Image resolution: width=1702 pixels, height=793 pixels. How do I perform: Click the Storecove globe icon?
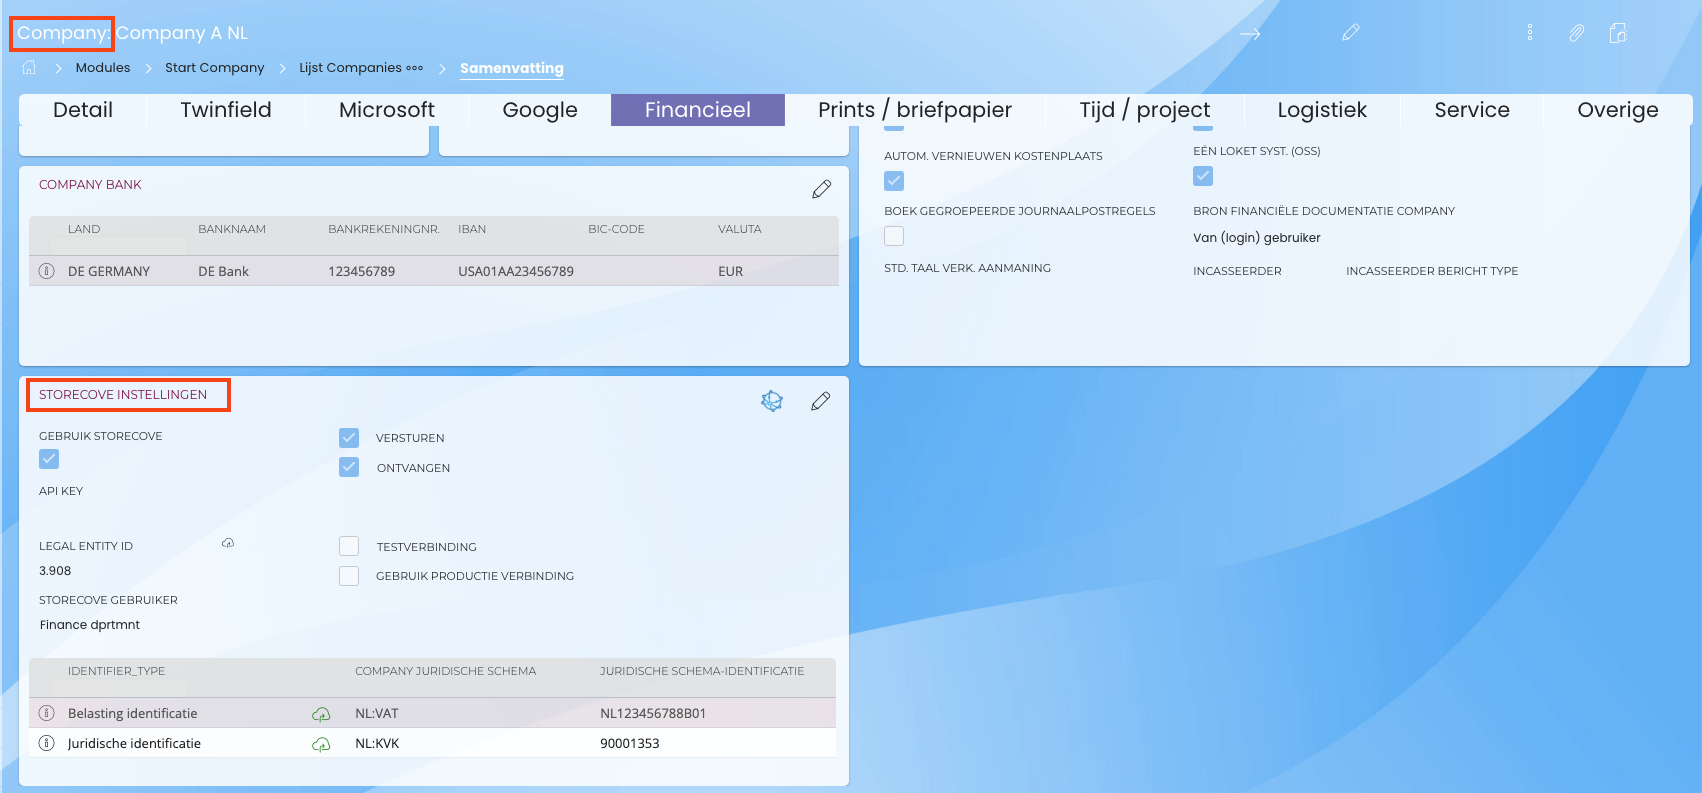(772, 401)
